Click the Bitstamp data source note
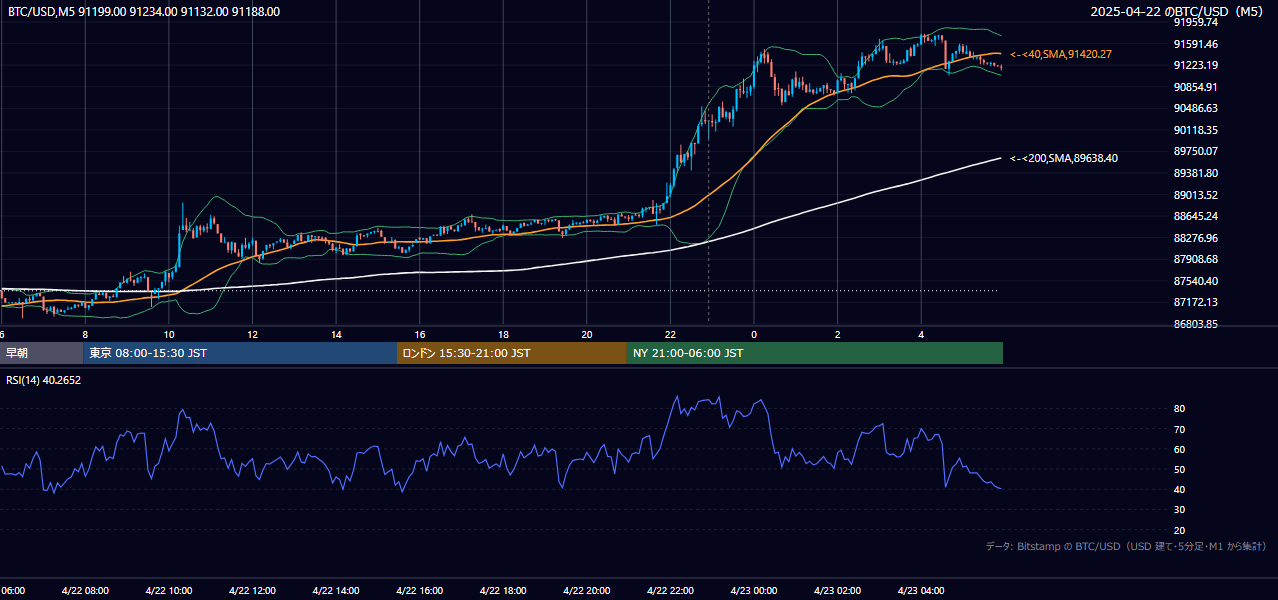 pyautogui.click(x=1126, y=546)
